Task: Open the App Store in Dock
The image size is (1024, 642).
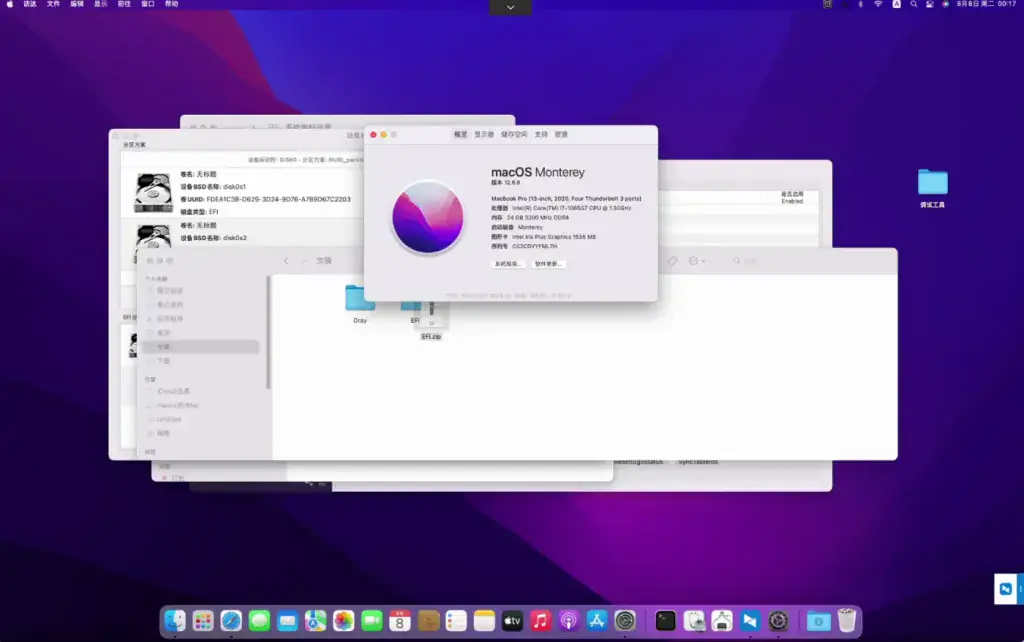Action: click(596, 620)
